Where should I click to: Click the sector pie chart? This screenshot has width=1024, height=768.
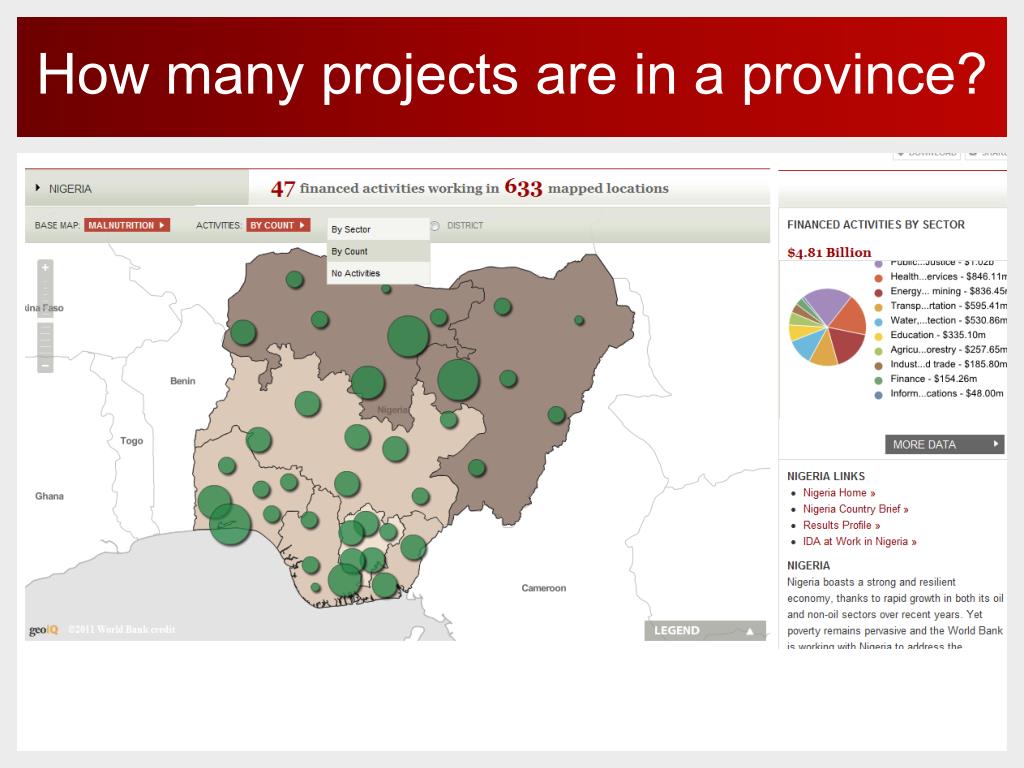pos(827,327)
